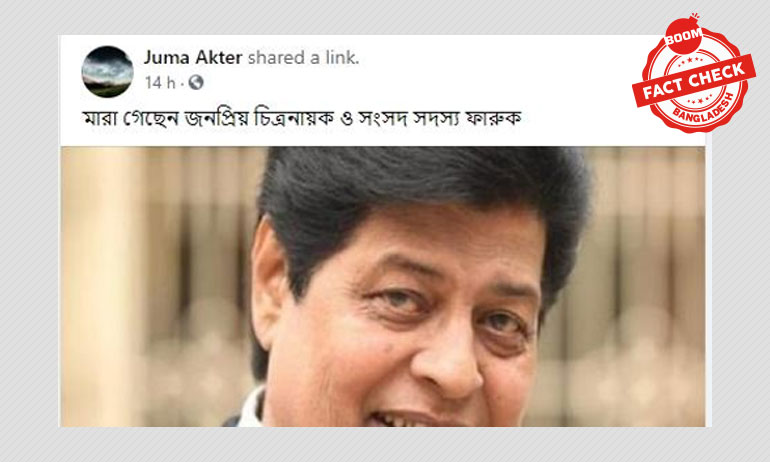Click the word 'চিত্রনায়ক' in the caption
Image resolution: width=770 pixels, height=462 pixels.
click(x=294, y=118)
